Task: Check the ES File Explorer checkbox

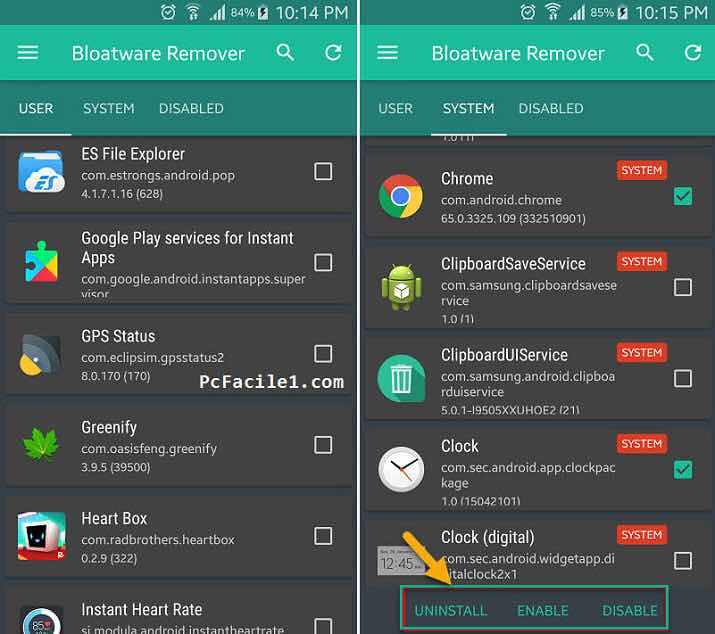Action: click(323, 171)
